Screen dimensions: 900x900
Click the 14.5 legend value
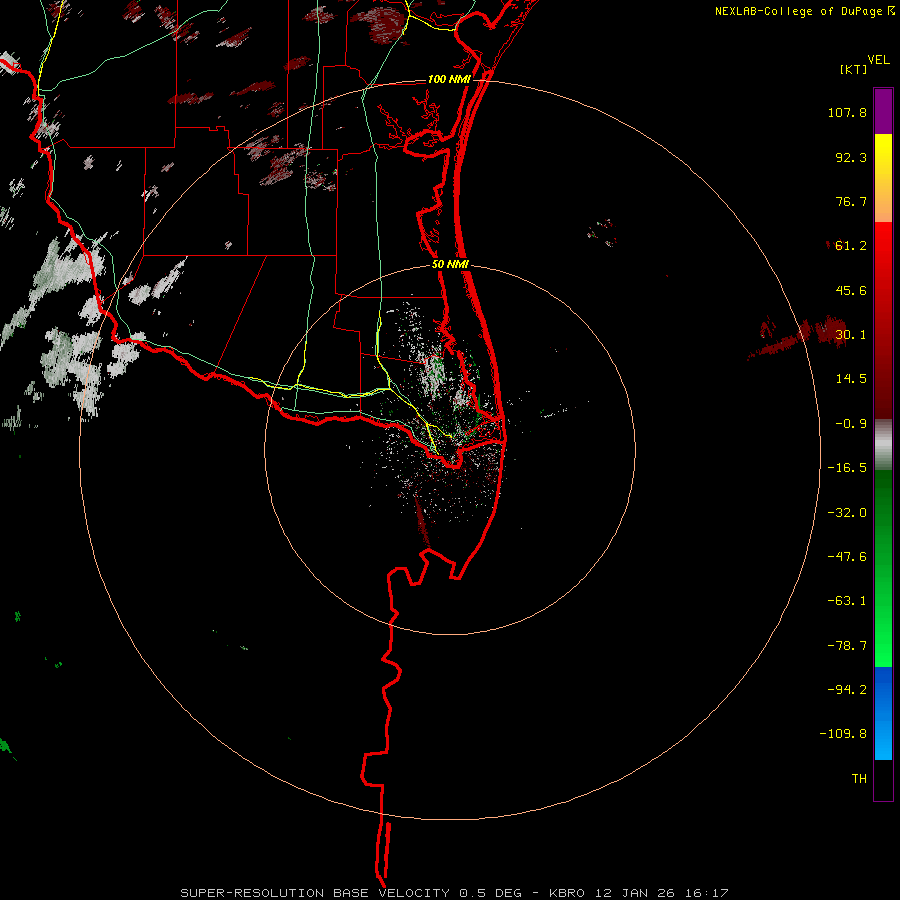851,379
